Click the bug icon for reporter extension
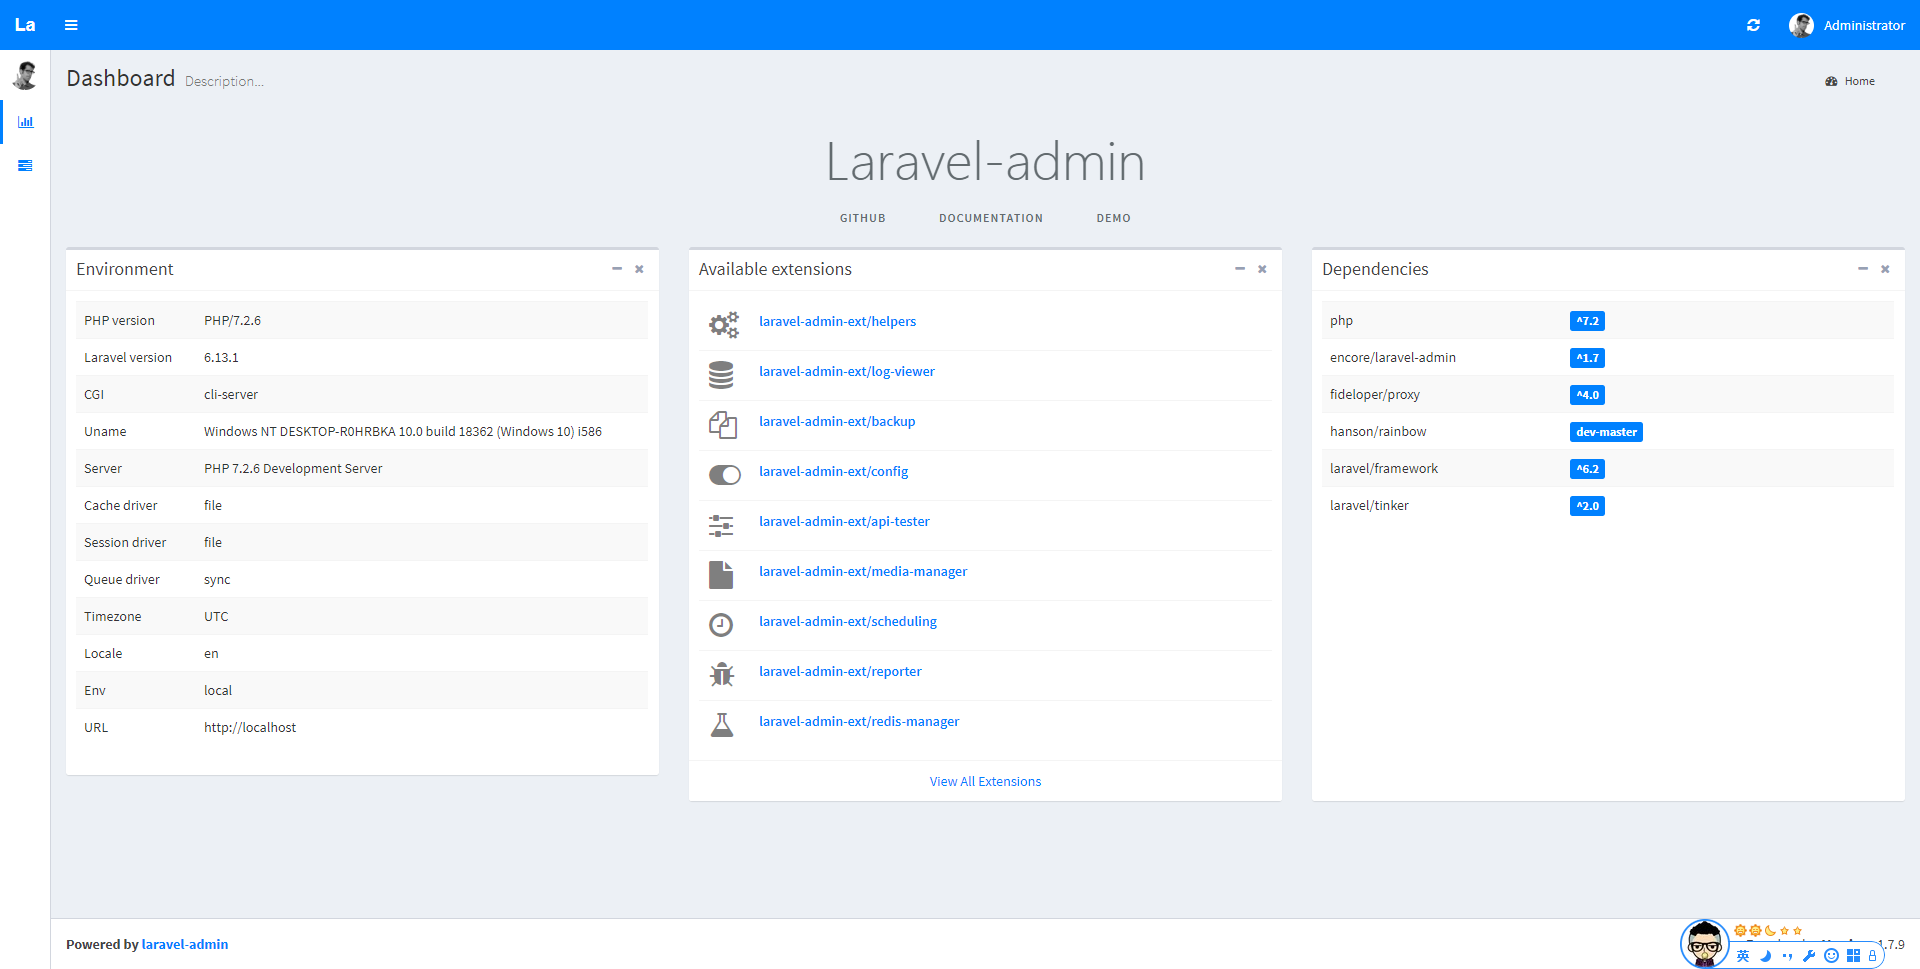The image size is (1920, 969). pyautogui.click(x=721, y=674)
